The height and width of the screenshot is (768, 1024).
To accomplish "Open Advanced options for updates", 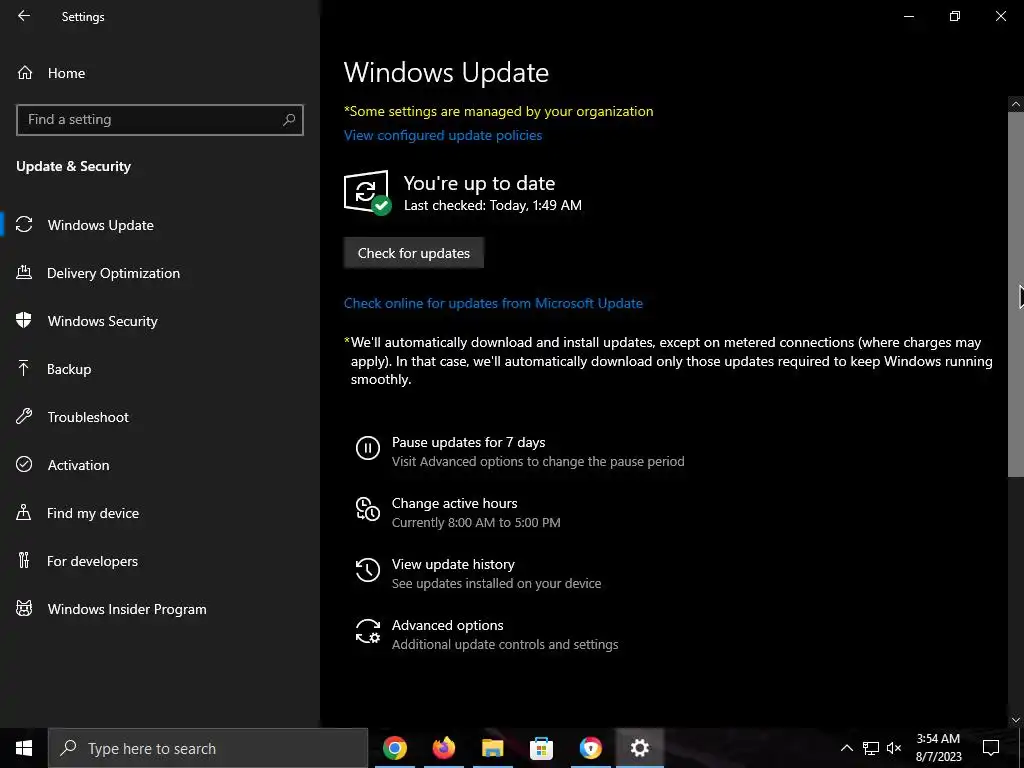I will (487, 634).
